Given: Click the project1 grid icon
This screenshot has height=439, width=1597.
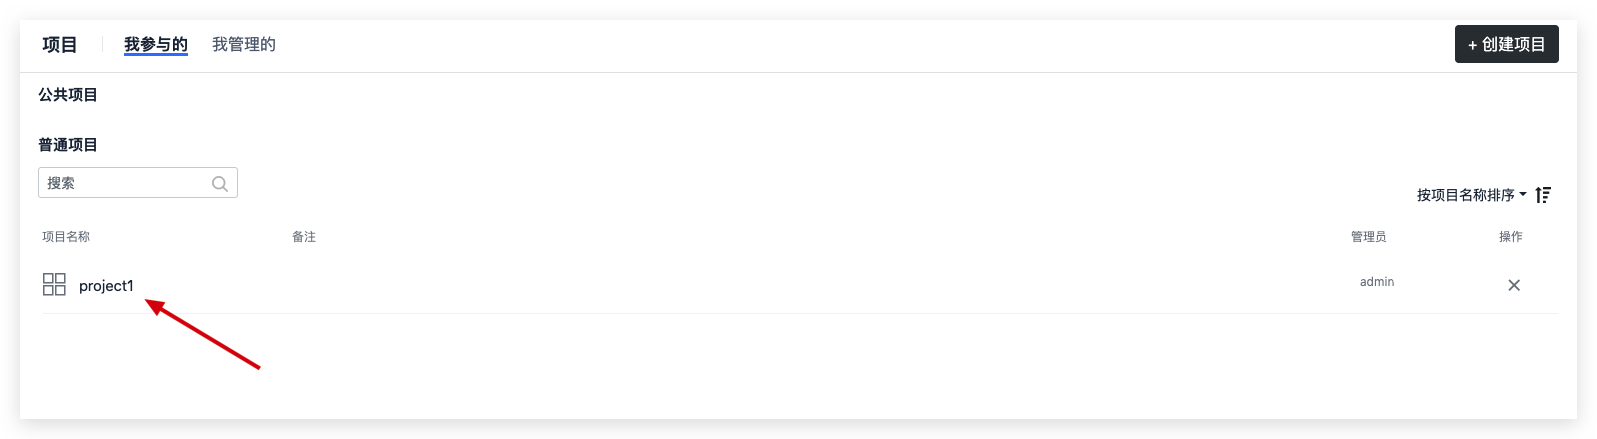Looking at the screenshot, I should click(x=54, y=285).
